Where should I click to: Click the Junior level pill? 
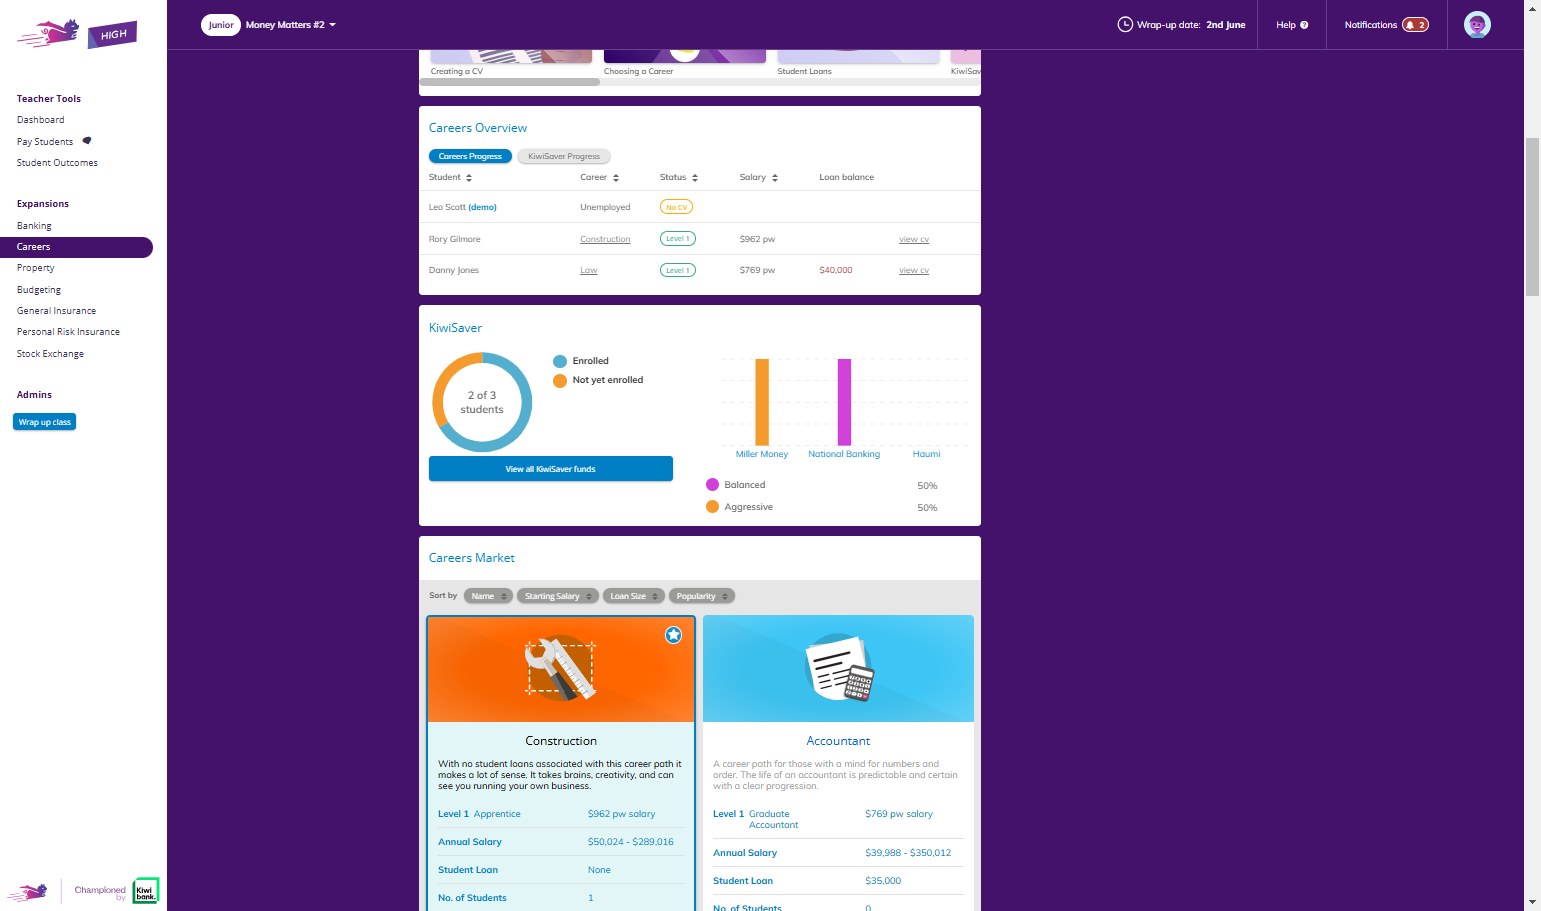click(221, 25)
